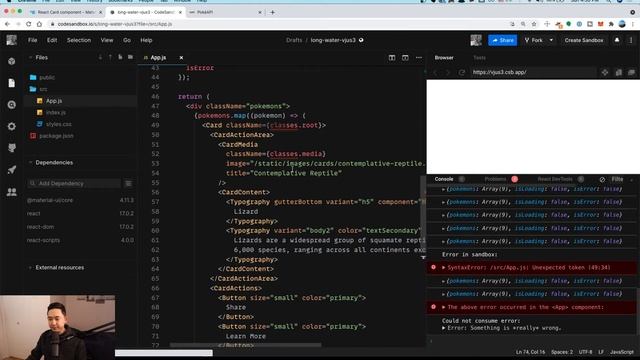Open editor more options ellipsis
The width and height of the screenshot is (640, 360).
[x=419, y=58]
